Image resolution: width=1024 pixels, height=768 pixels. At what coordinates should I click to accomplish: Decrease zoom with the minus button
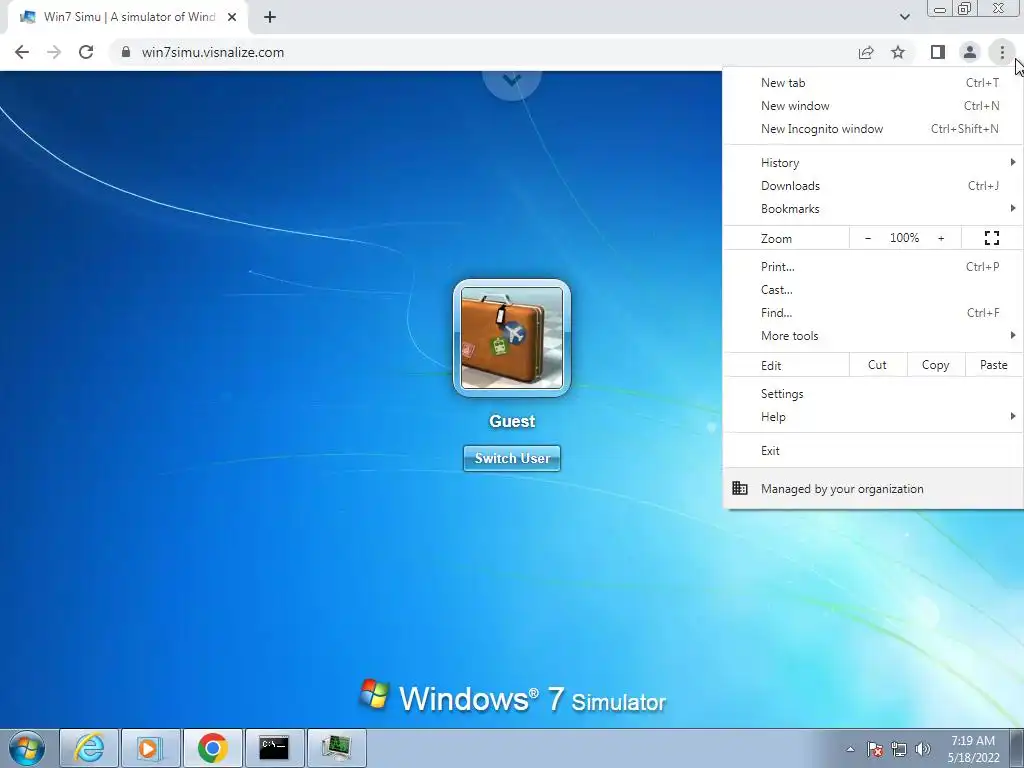pyautogui.click(x=867, y=238)
